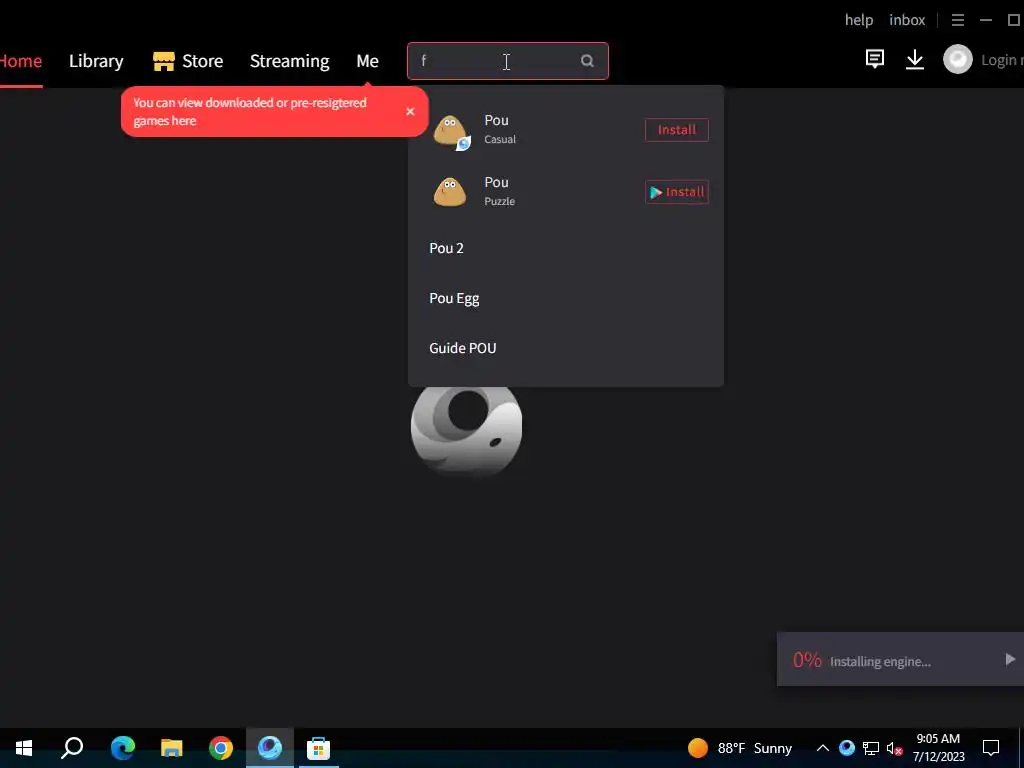1024x768 pixels.
Task: Open network status tray icon
Action: tap(871, 748)
